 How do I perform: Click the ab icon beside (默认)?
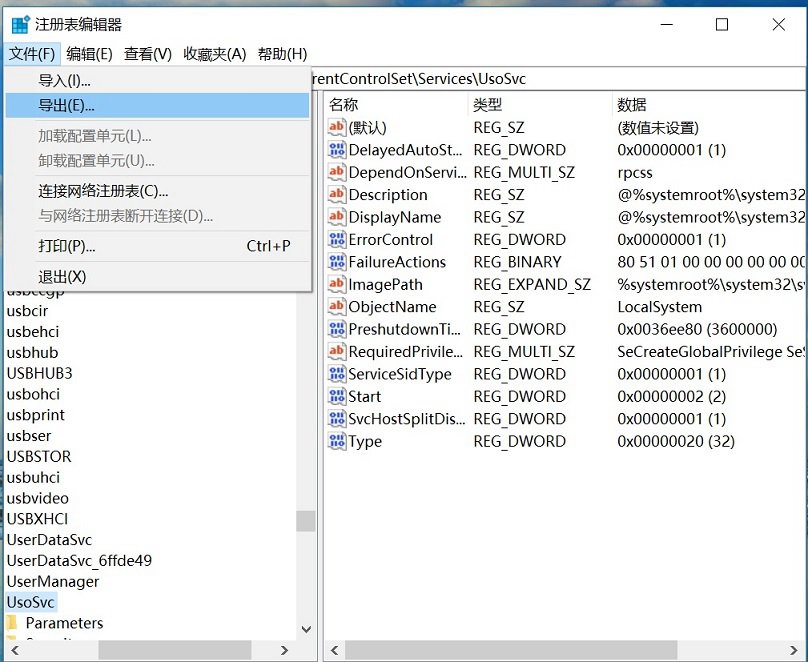[338, 127]
